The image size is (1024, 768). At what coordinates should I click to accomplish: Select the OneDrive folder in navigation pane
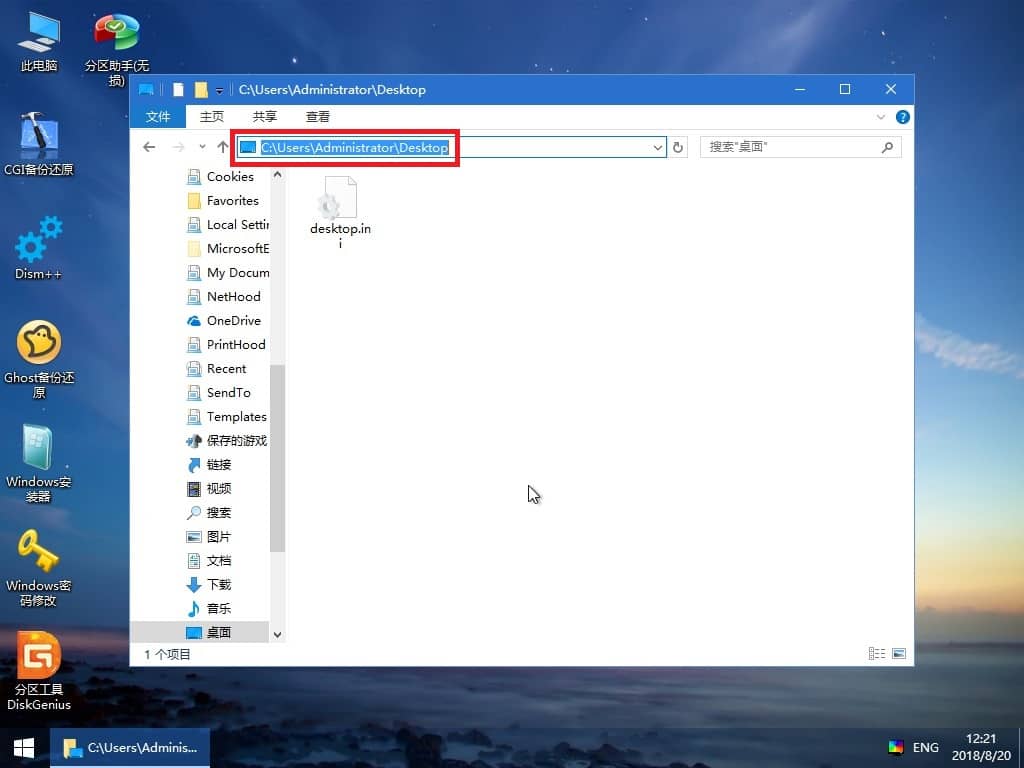[x=233, y=321]
